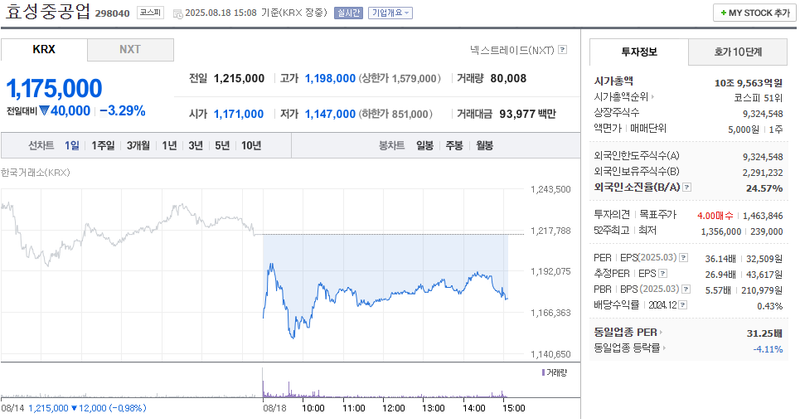This screenshot has width=800, height=419.
Task: Open help icon beside PBR BPS(2025.03)
Action: [x=686, y=289]
